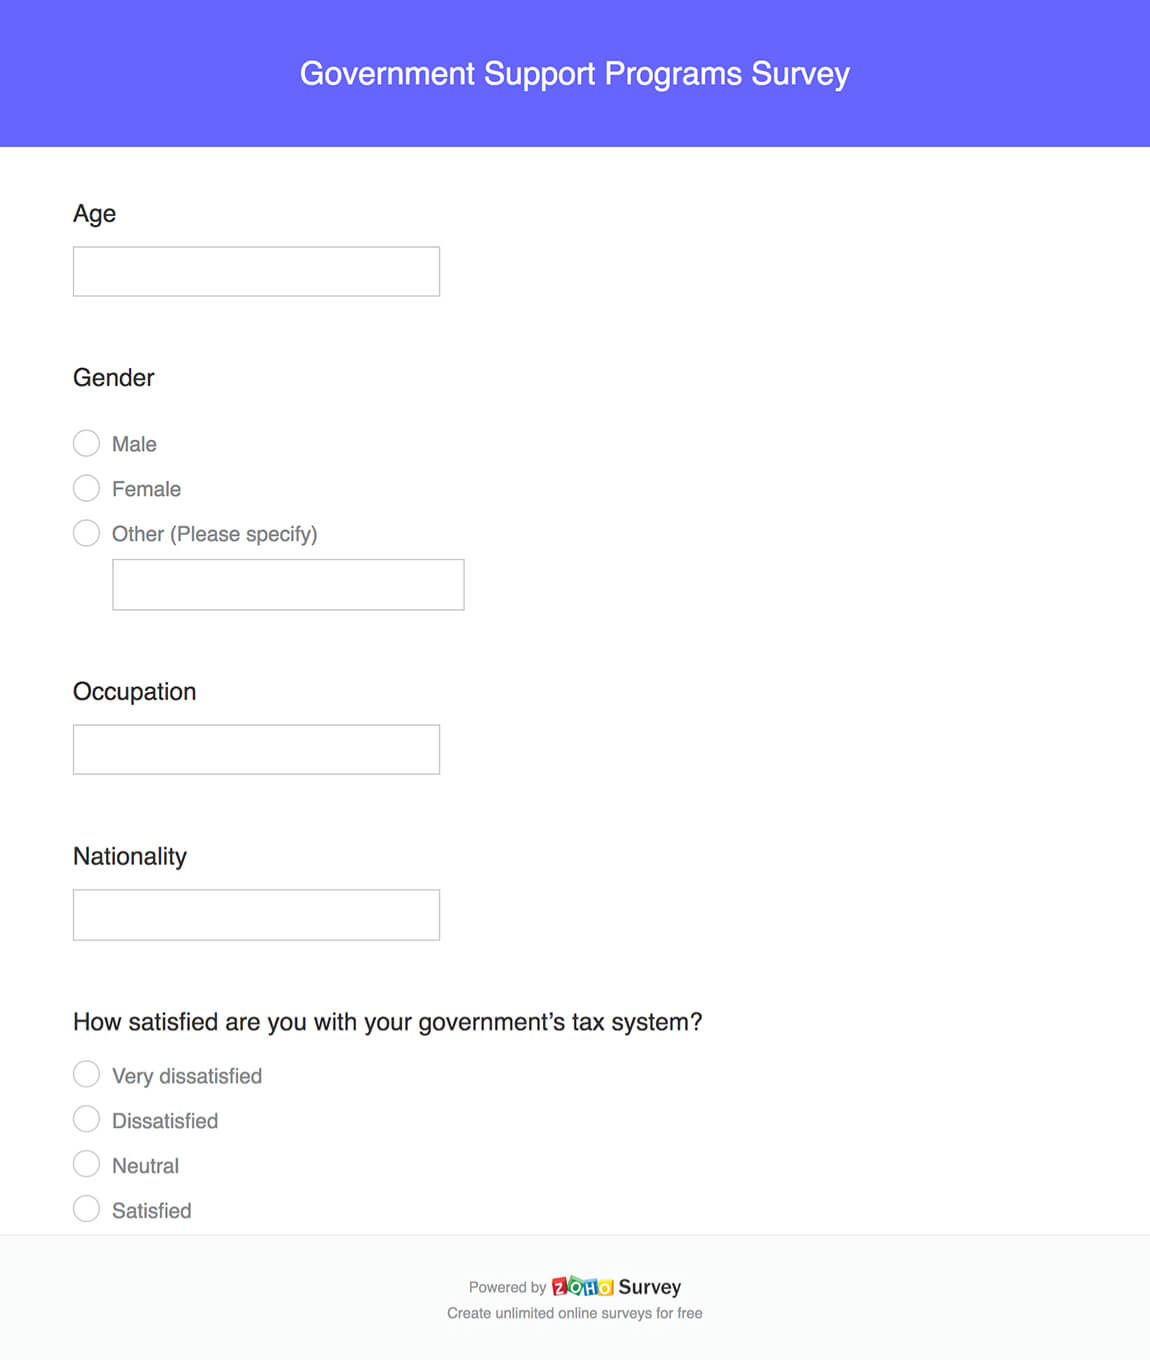Click the Survey wordmark in the footer
The height and width of the screenshot is (1360, 1150).
[651, 1287]
